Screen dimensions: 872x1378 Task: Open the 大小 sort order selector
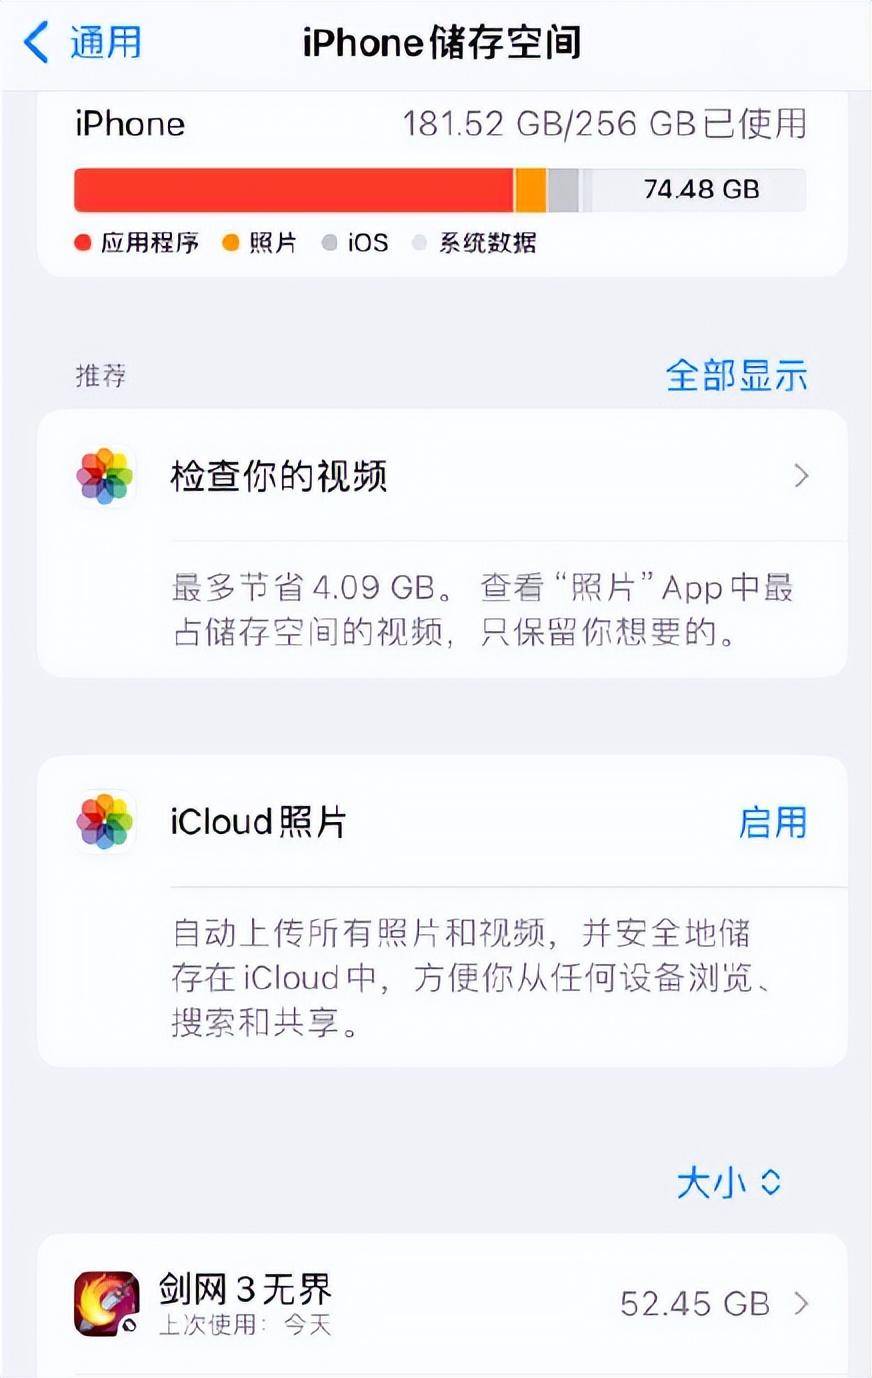pyautogui.click(x=729, y=1182)
